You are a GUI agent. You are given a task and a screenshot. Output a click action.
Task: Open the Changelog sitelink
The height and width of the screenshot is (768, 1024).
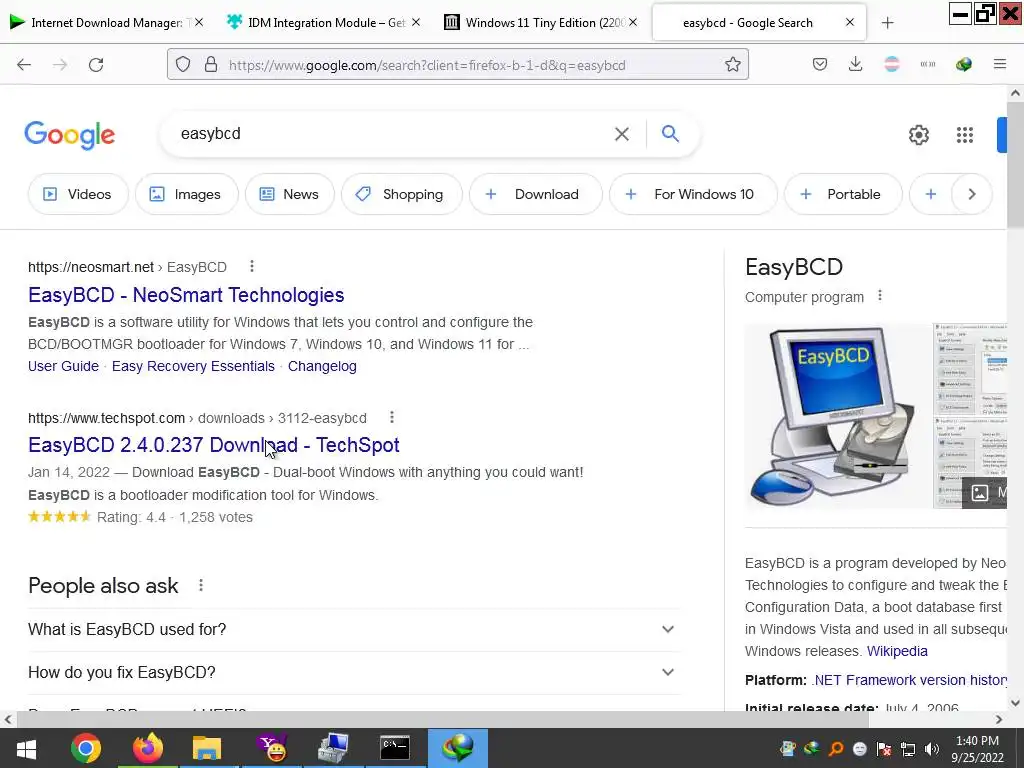coord(322,366)
